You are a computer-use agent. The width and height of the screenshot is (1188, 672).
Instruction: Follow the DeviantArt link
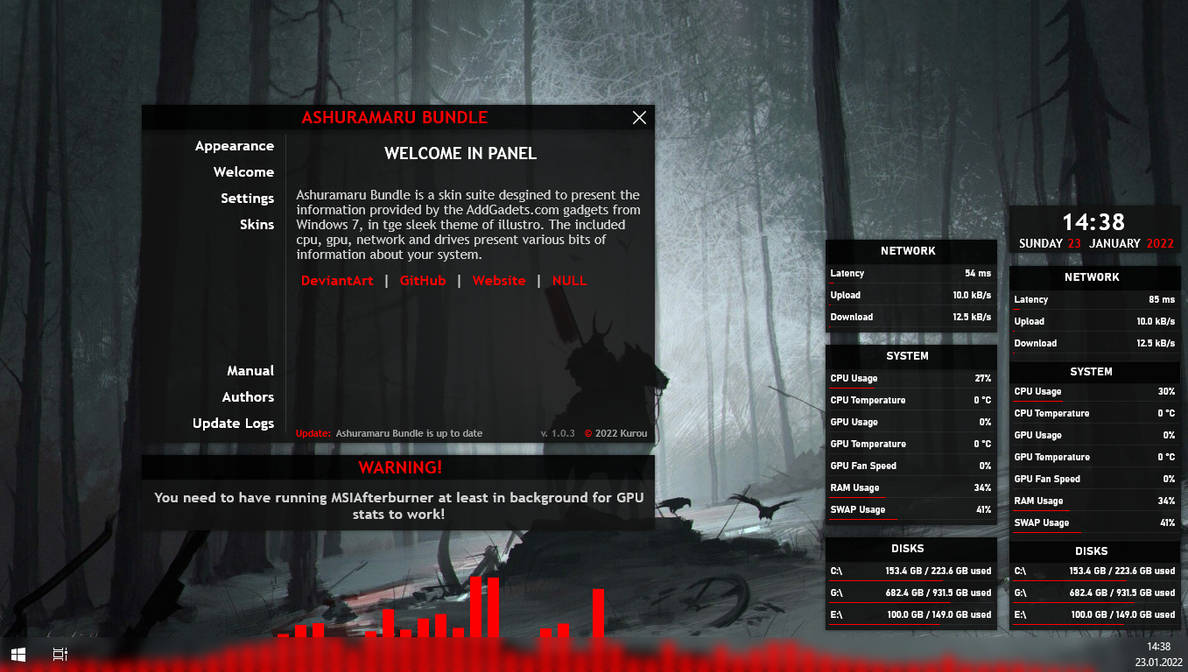click(337, 281)
